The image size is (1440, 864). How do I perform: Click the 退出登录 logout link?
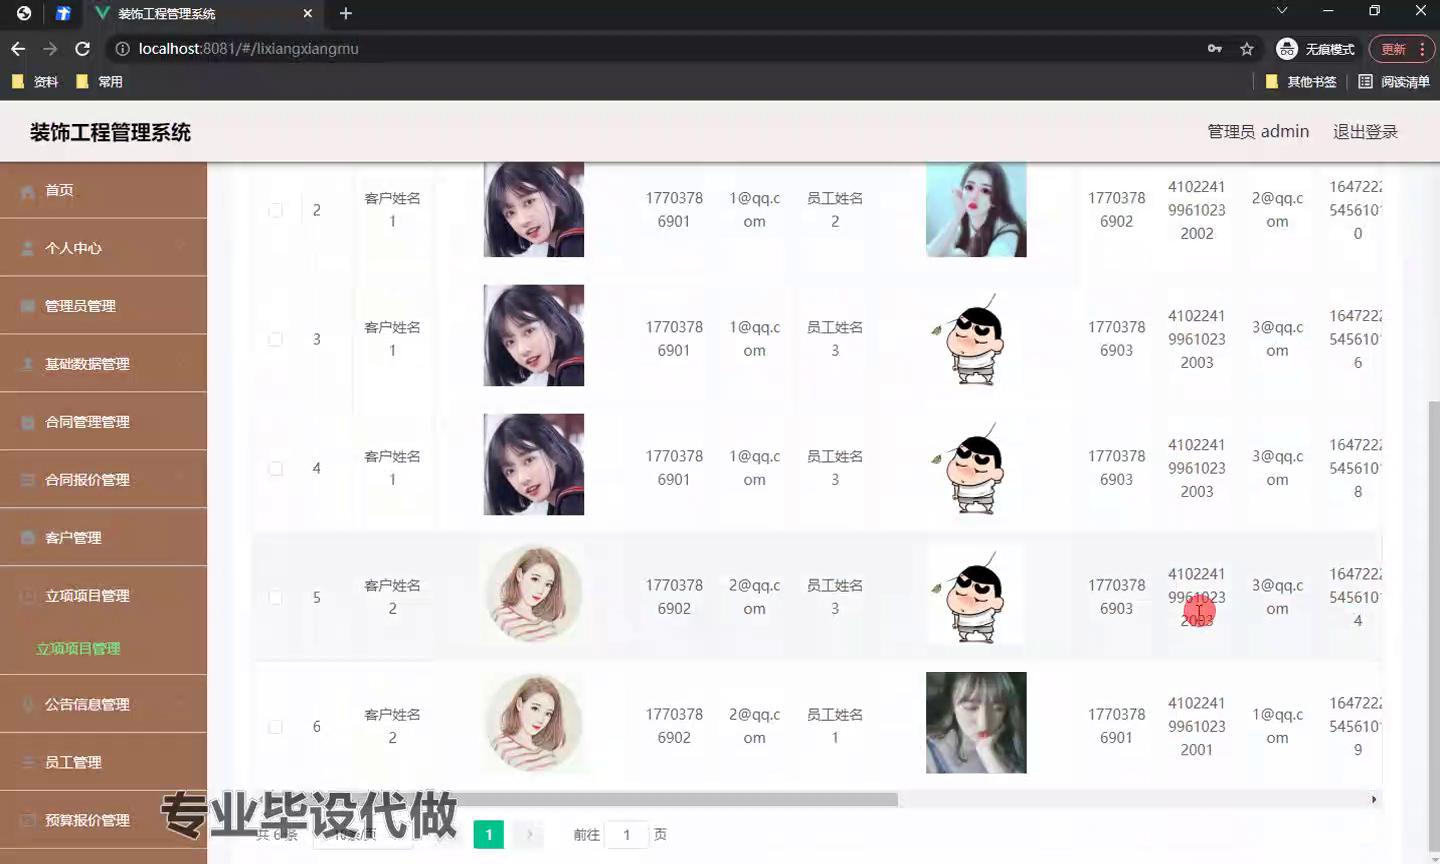[x=1365, y=132]
